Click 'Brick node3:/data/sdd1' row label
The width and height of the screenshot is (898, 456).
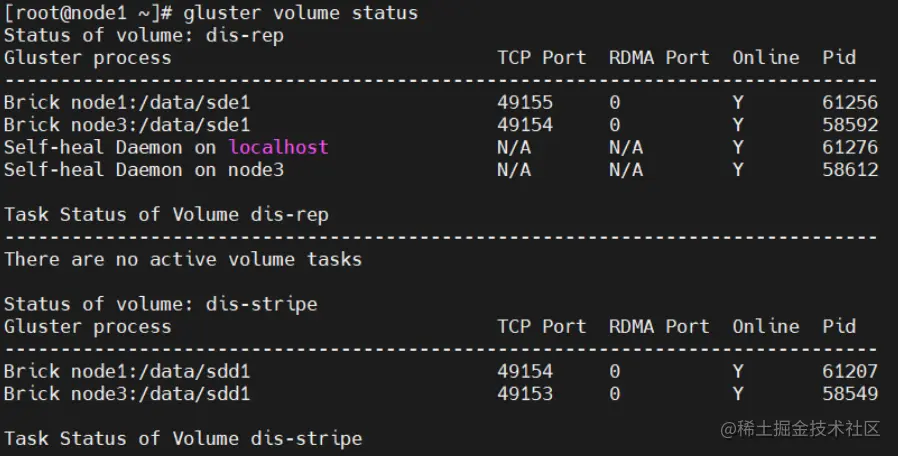pyautogui.click(x=127, y=394)
